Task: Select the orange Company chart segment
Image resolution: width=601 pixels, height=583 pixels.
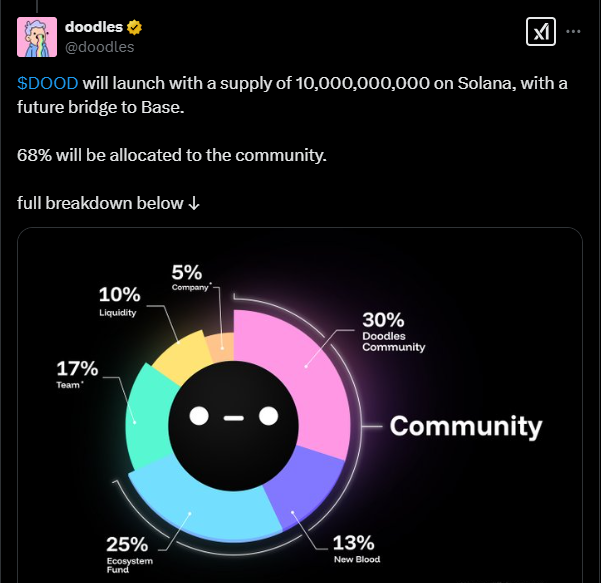Action: [221, 347]
